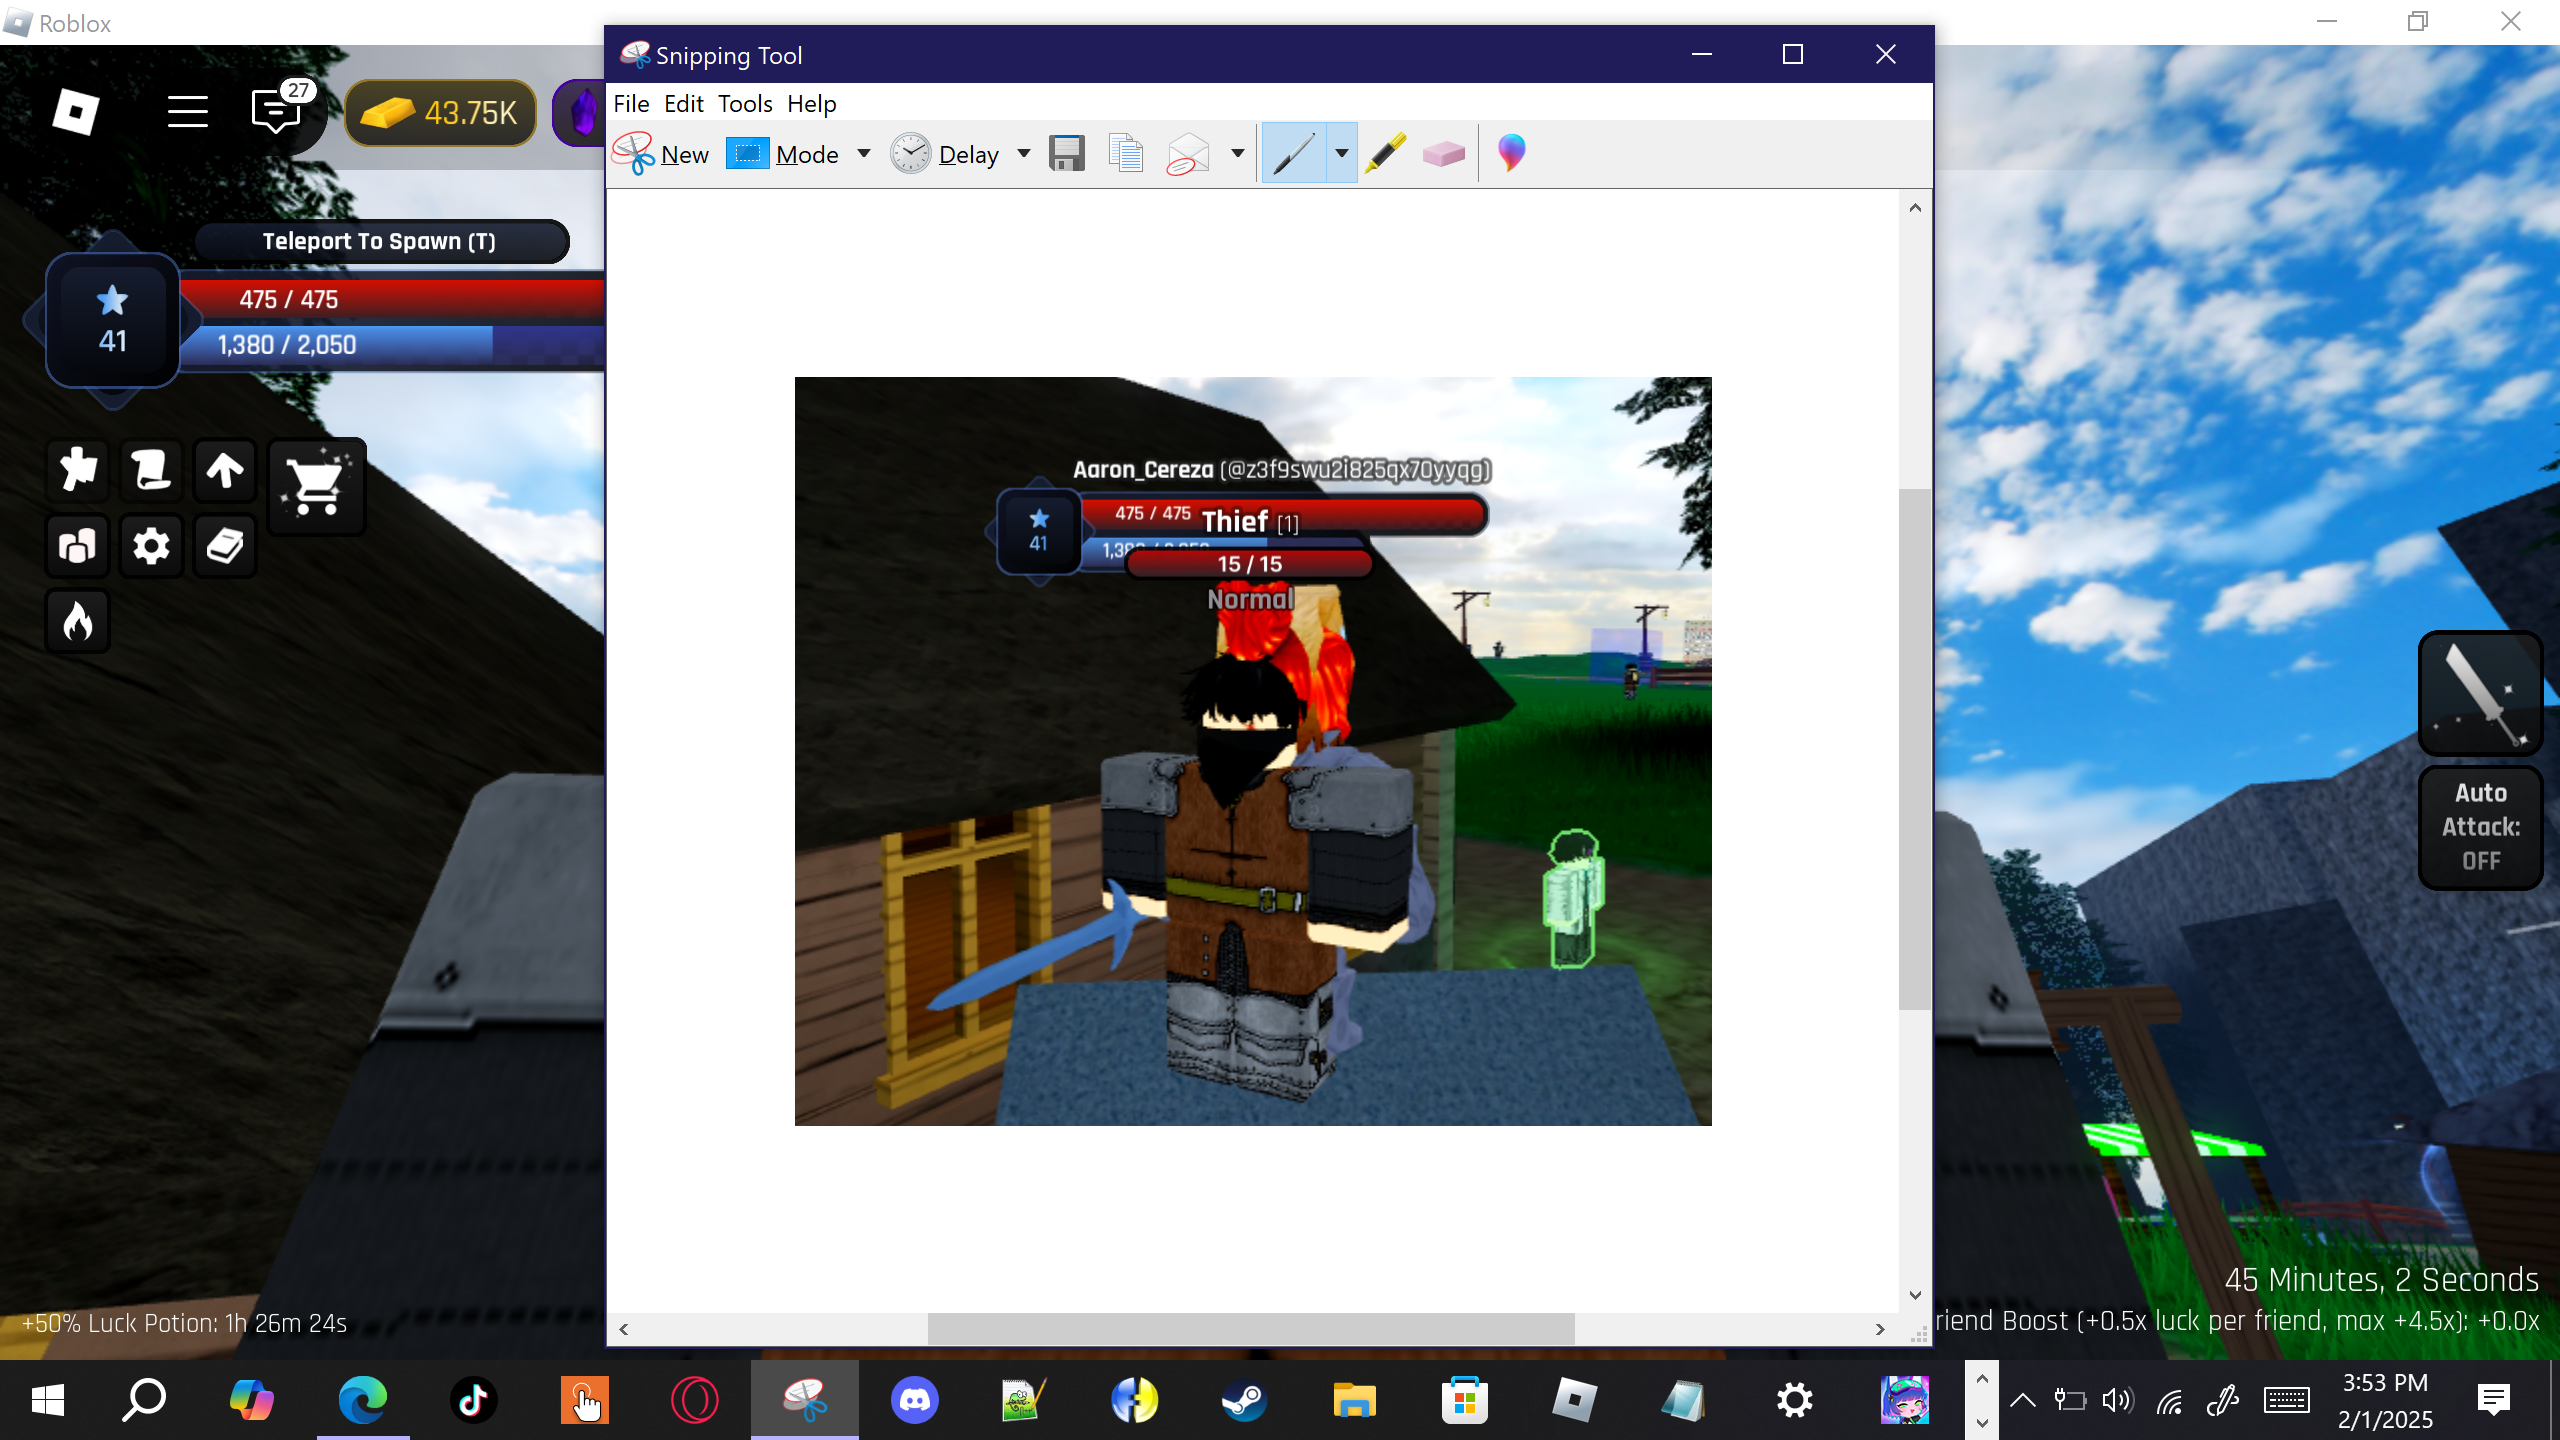Viewport: 2560px width, 1440px height.
Task: Open Paint 3D editing balloon icon
Action: (x=1511, y=153)
